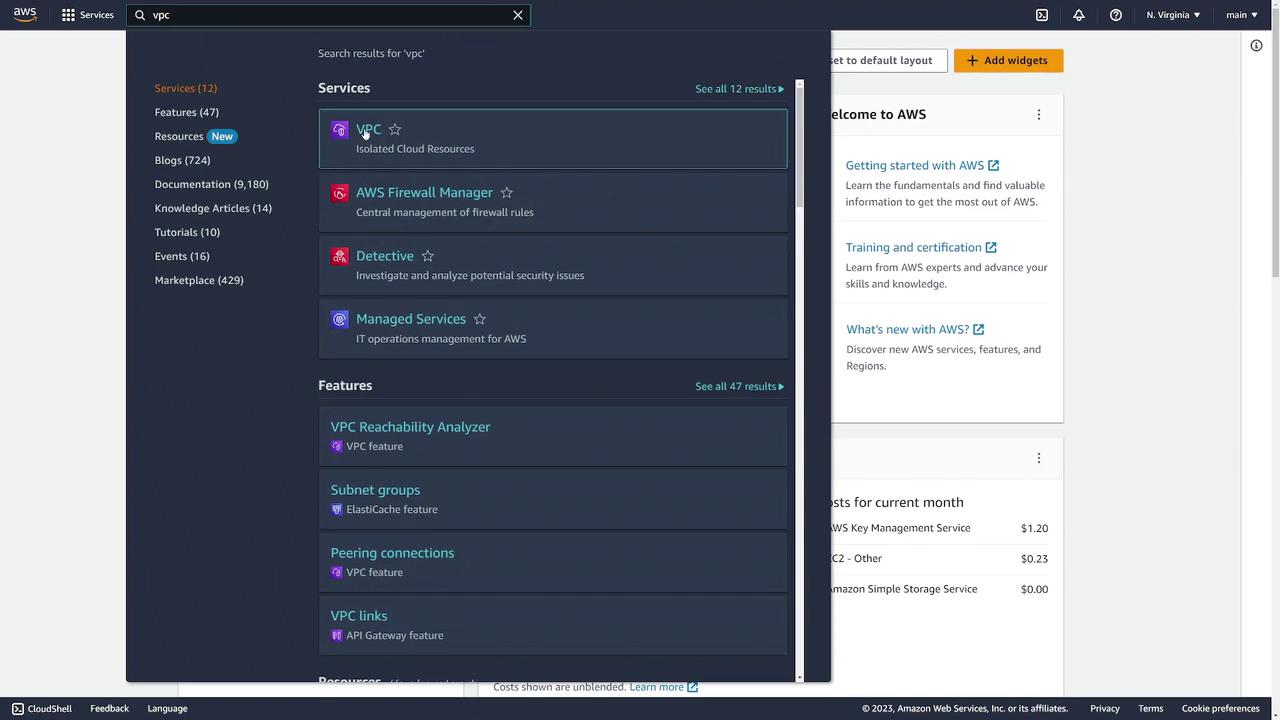Open What's new with AWS link
Image resolution: width=1280 pixels, height=720 pixels.
click(x=915, y=329)
